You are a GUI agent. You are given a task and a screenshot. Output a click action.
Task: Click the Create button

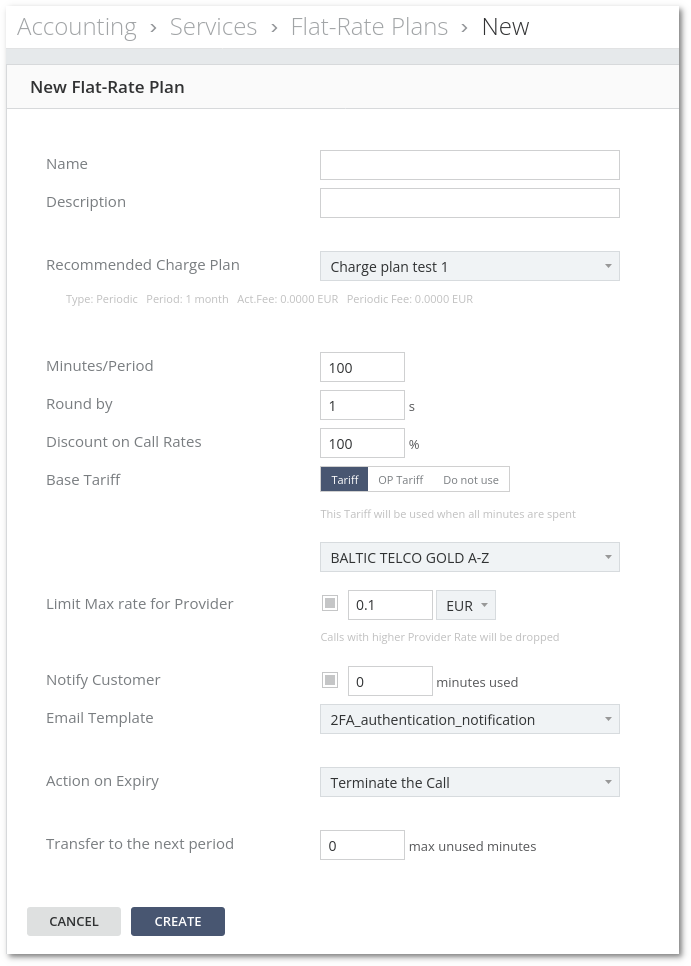tap(178, 921)
